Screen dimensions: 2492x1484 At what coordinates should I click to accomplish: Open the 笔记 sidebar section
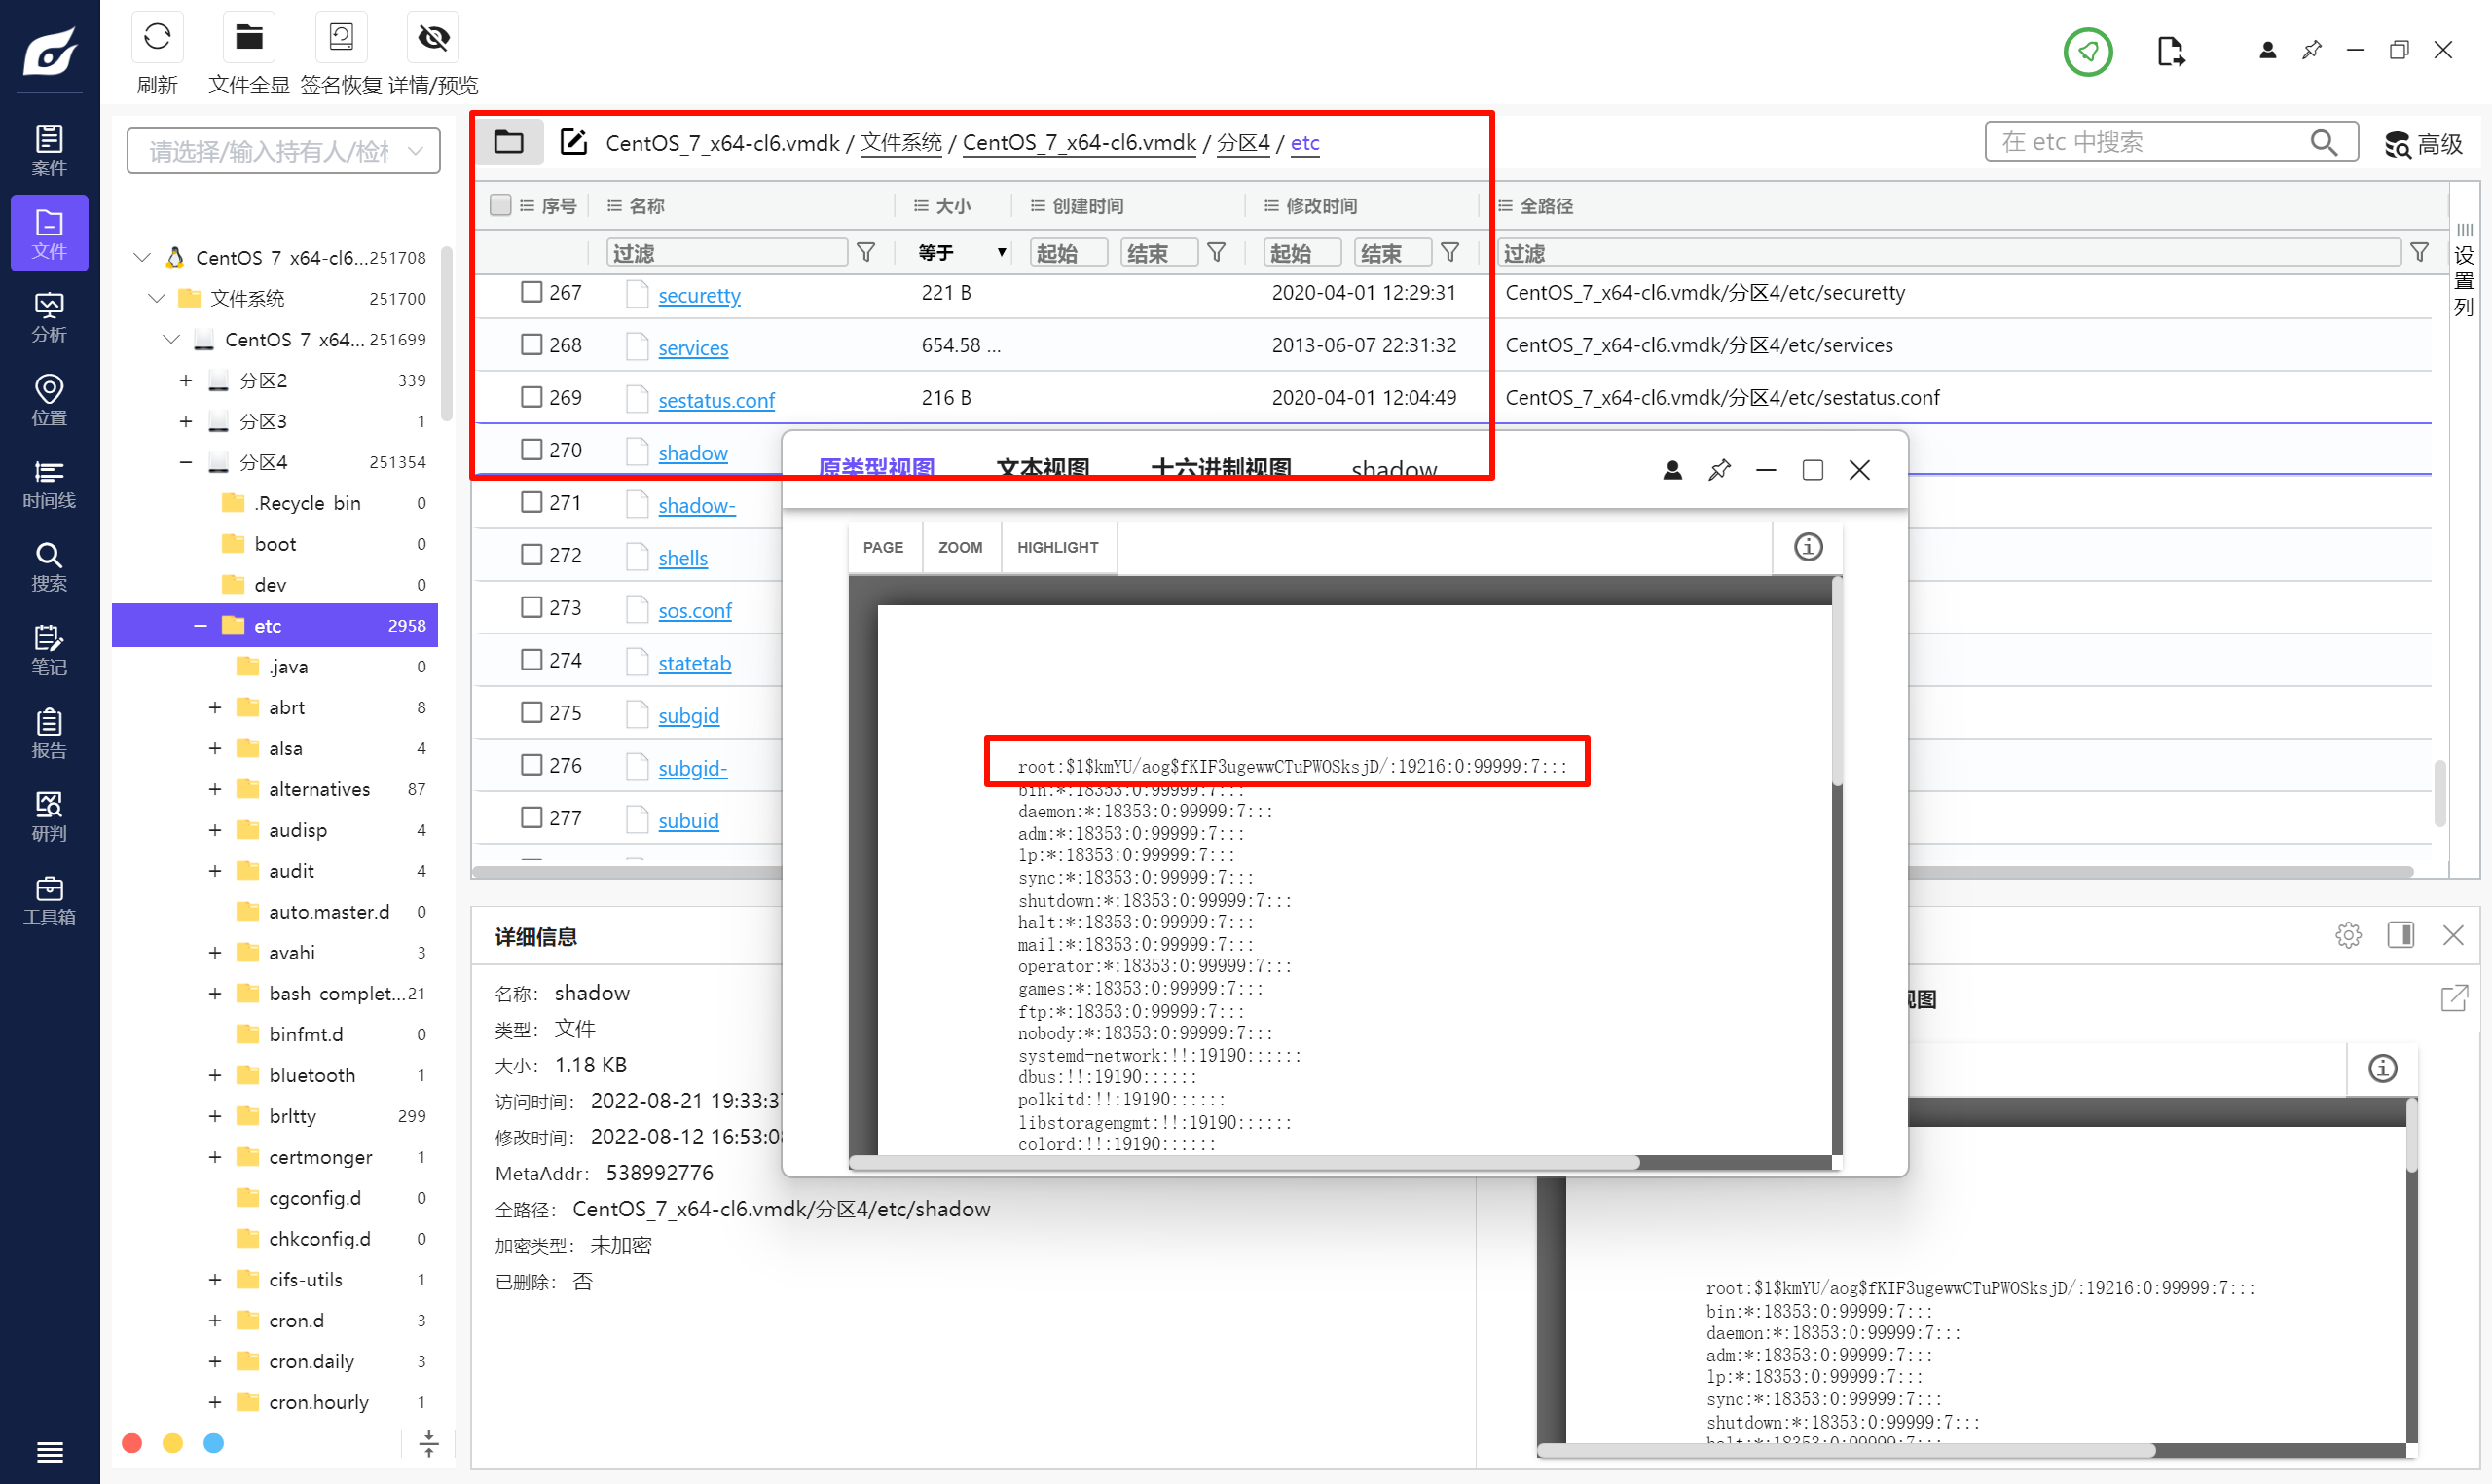click(x=49, y=650)
